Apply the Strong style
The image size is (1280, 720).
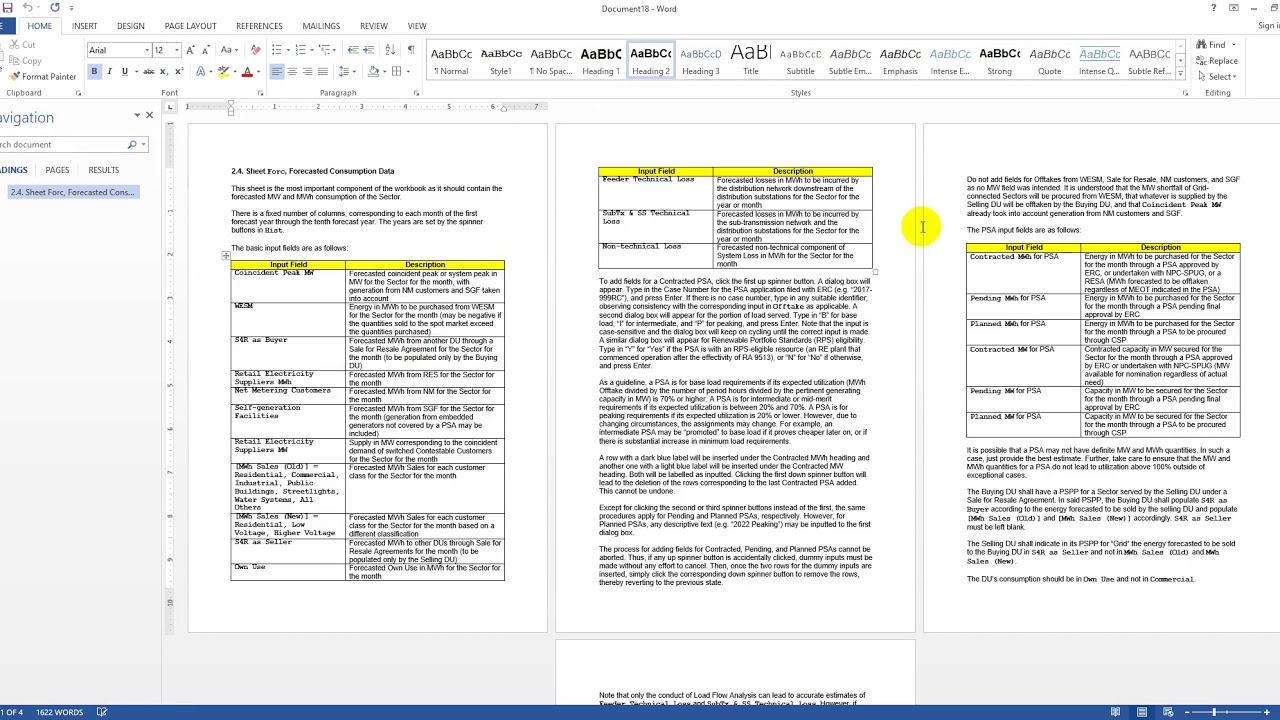click(x=1000, y=60)
